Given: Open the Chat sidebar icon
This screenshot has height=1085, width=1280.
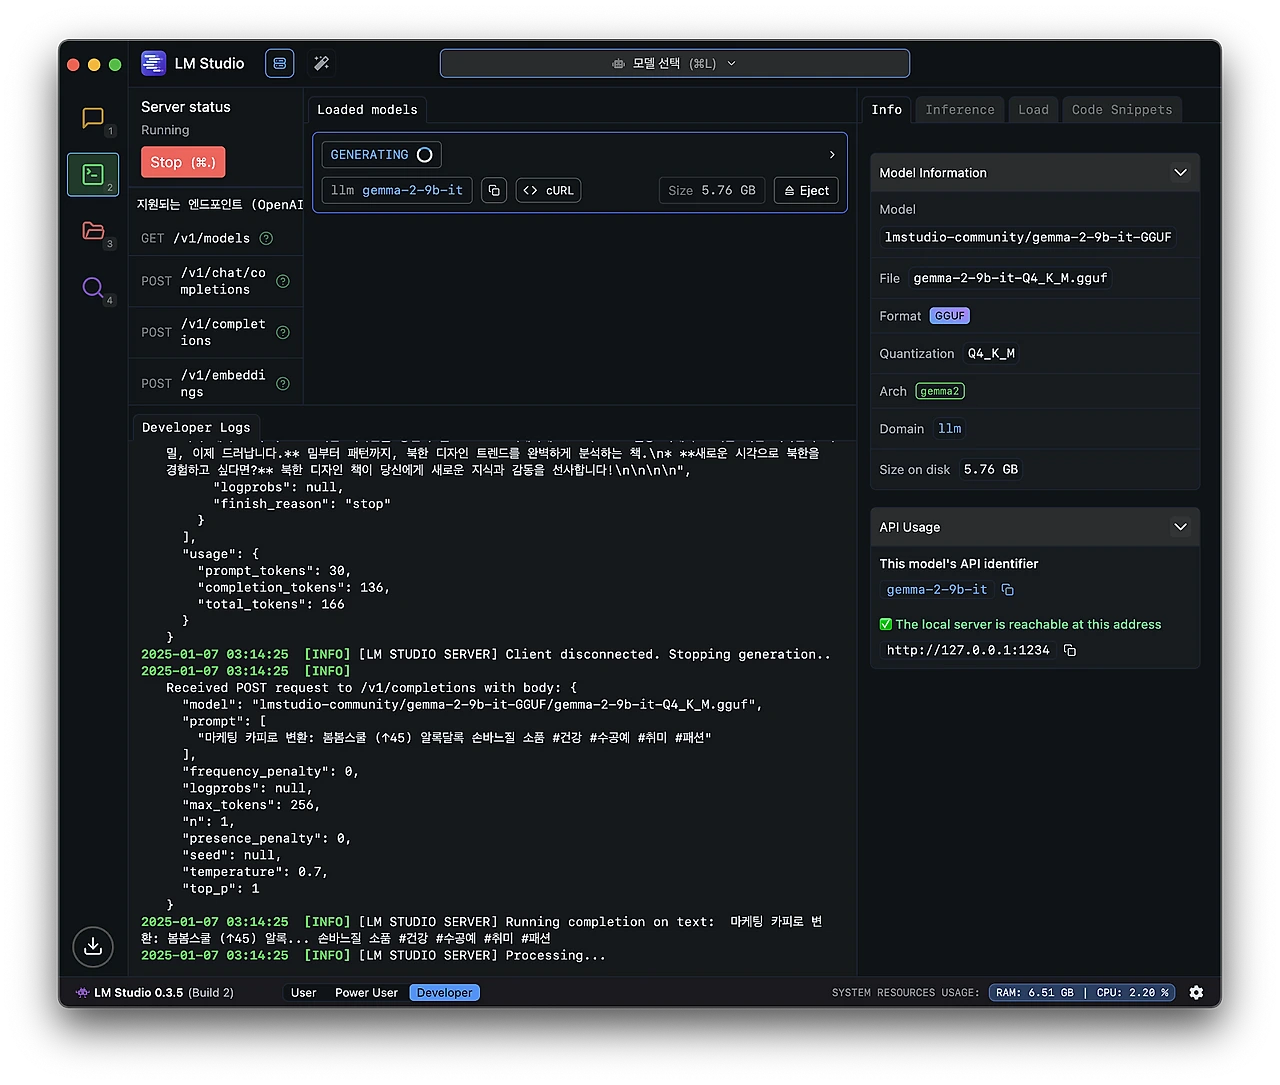Looking at the screenshot, I should [93, 118].
